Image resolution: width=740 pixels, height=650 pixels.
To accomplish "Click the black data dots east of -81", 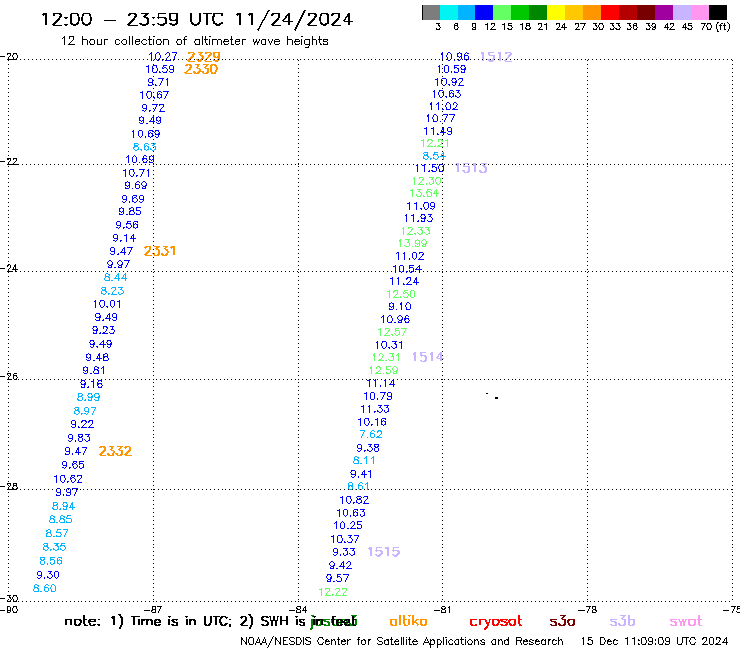I will [493, 396].
